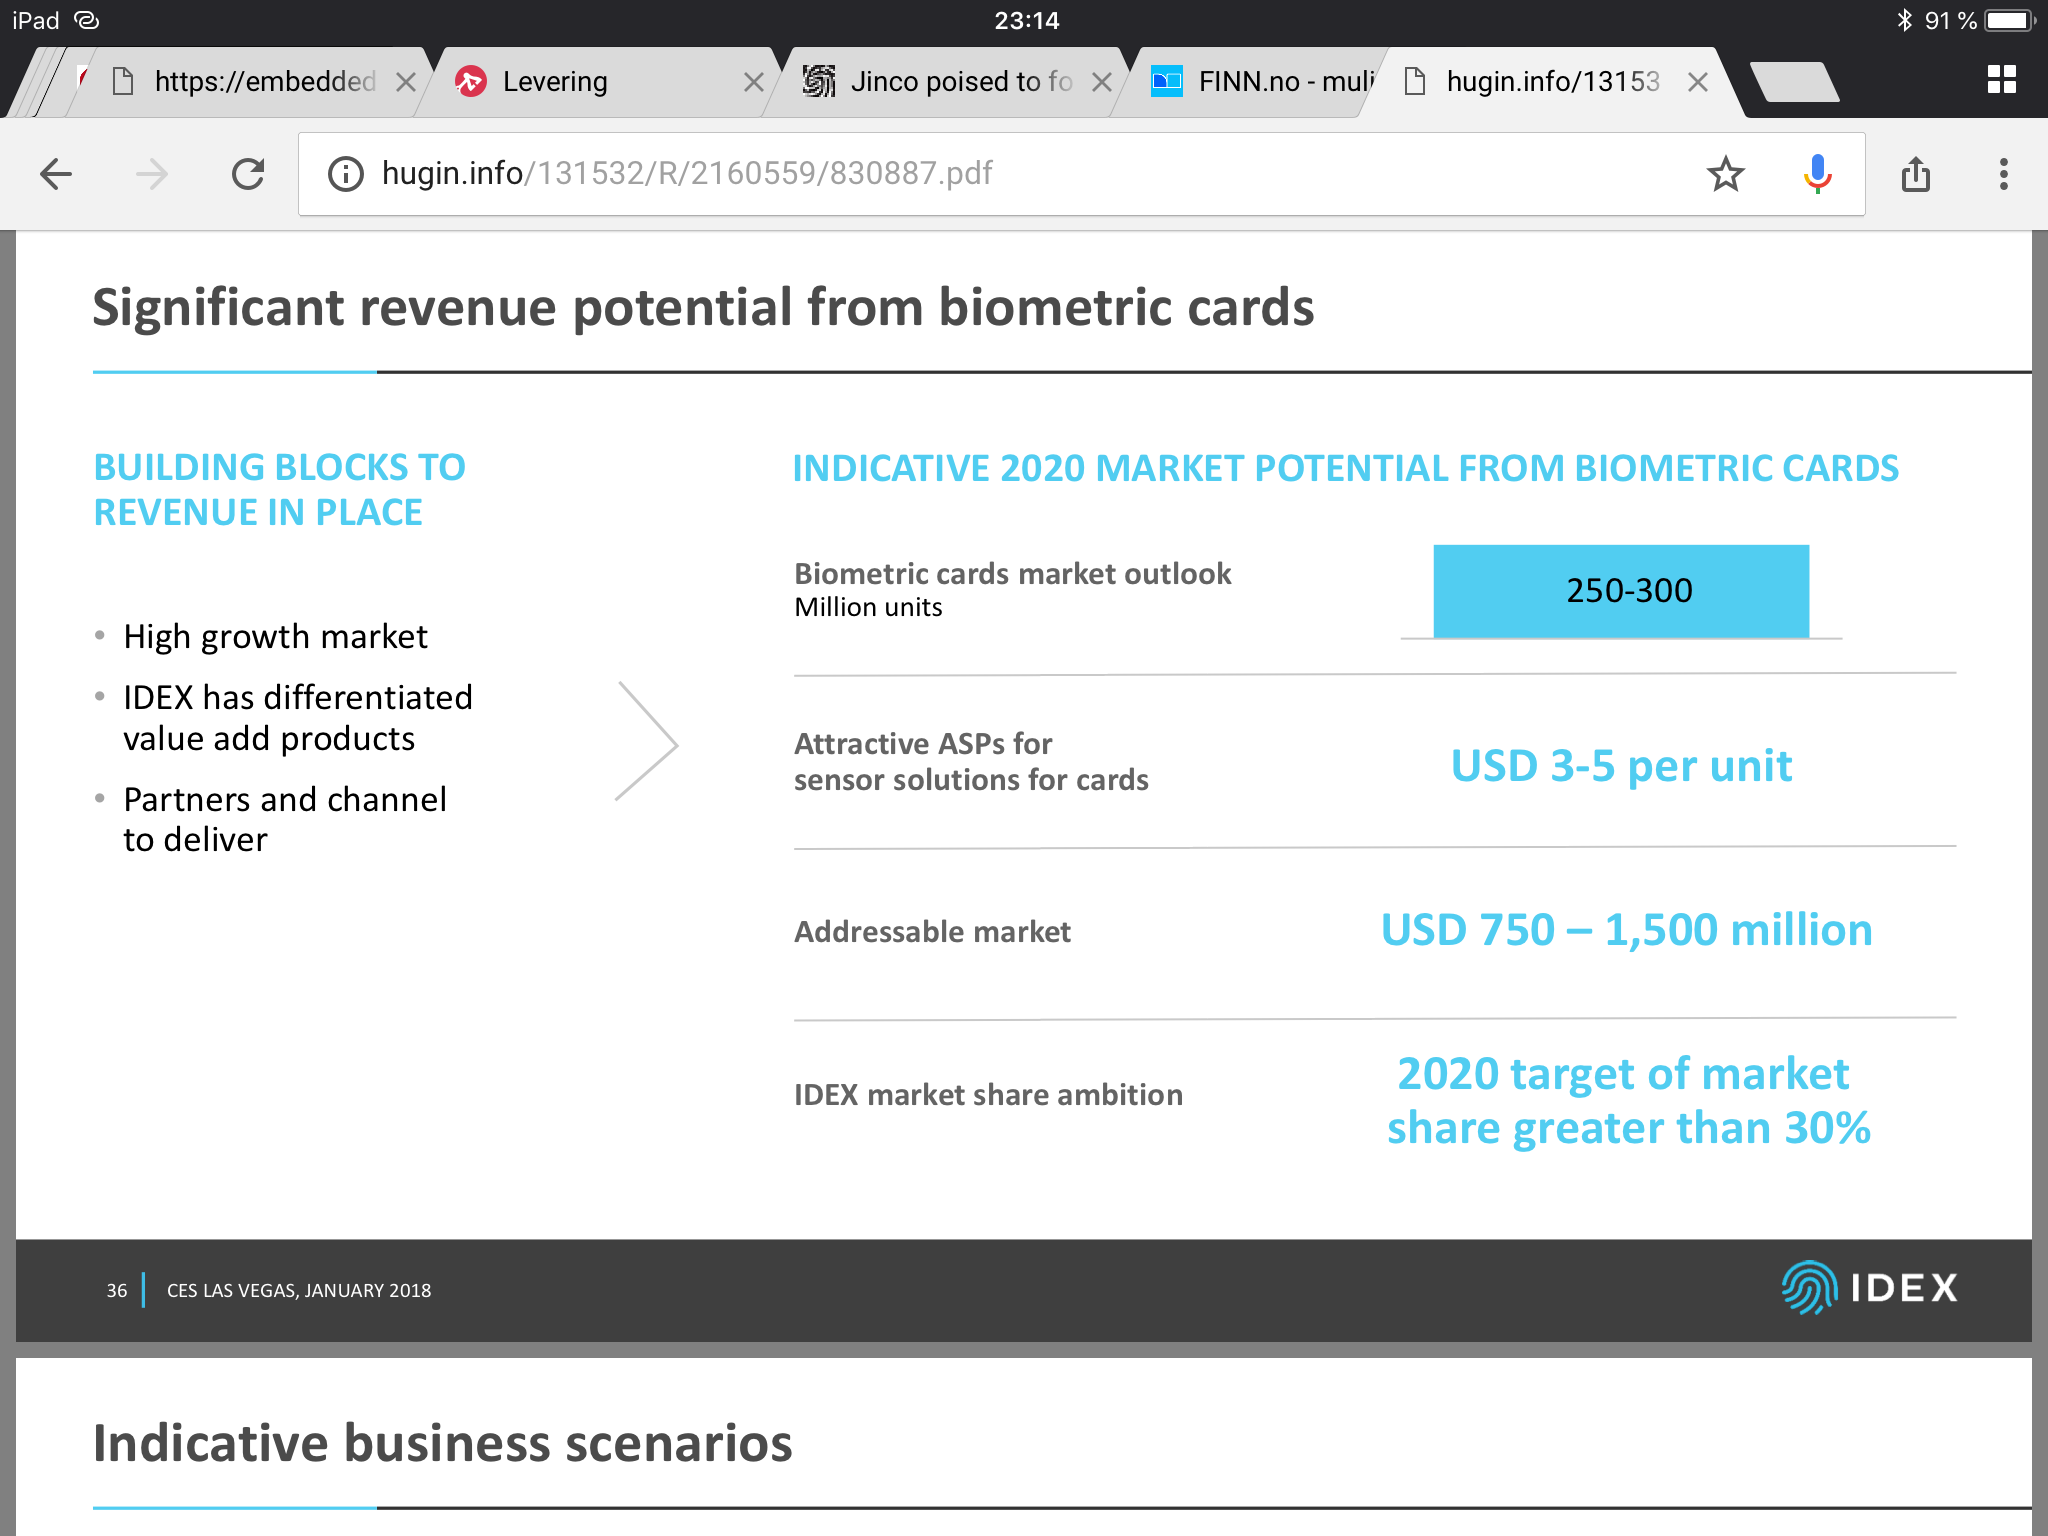Click the forward navigation arrow
The image size is (2048, 1536).
pos(151,174)
